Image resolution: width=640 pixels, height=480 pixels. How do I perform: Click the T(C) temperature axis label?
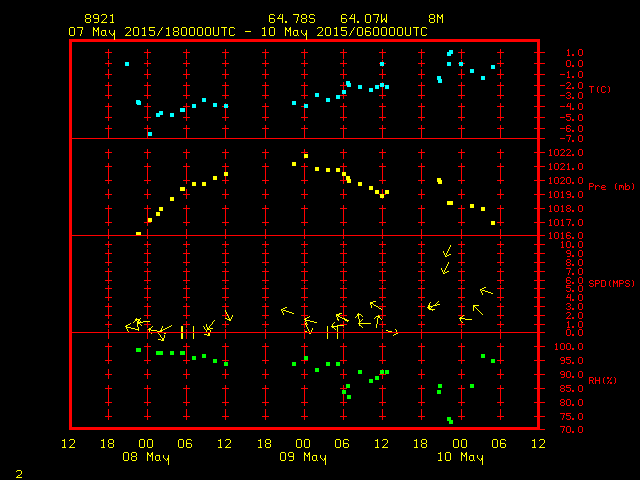click(x=600, y=89)
